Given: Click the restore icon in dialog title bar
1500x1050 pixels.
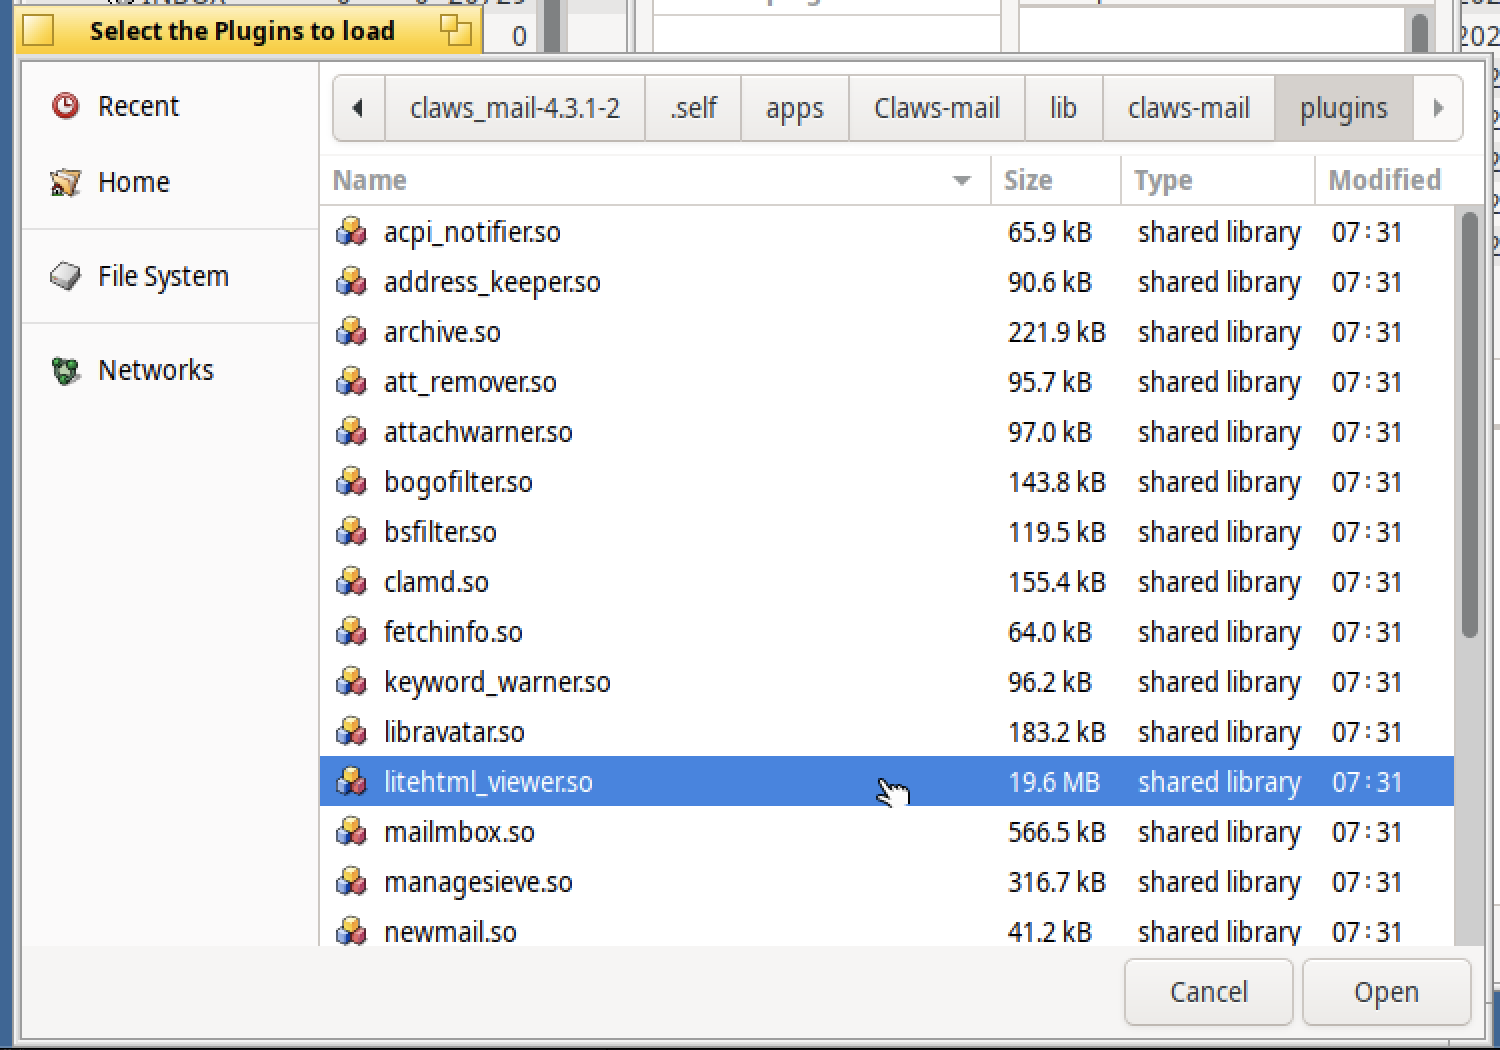Looking at the screenshot, I should click(x=456, y=30).
